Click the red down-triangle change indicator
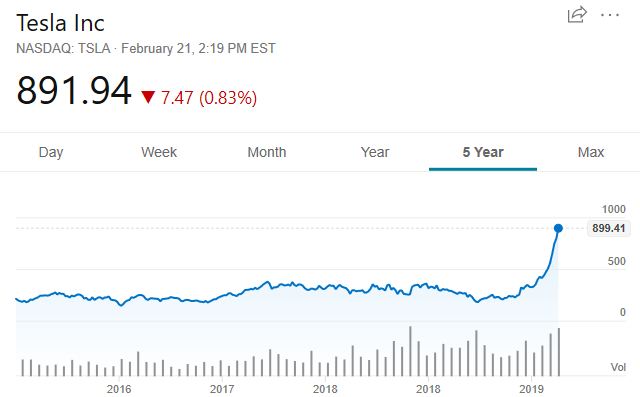 tap(148, 97)
